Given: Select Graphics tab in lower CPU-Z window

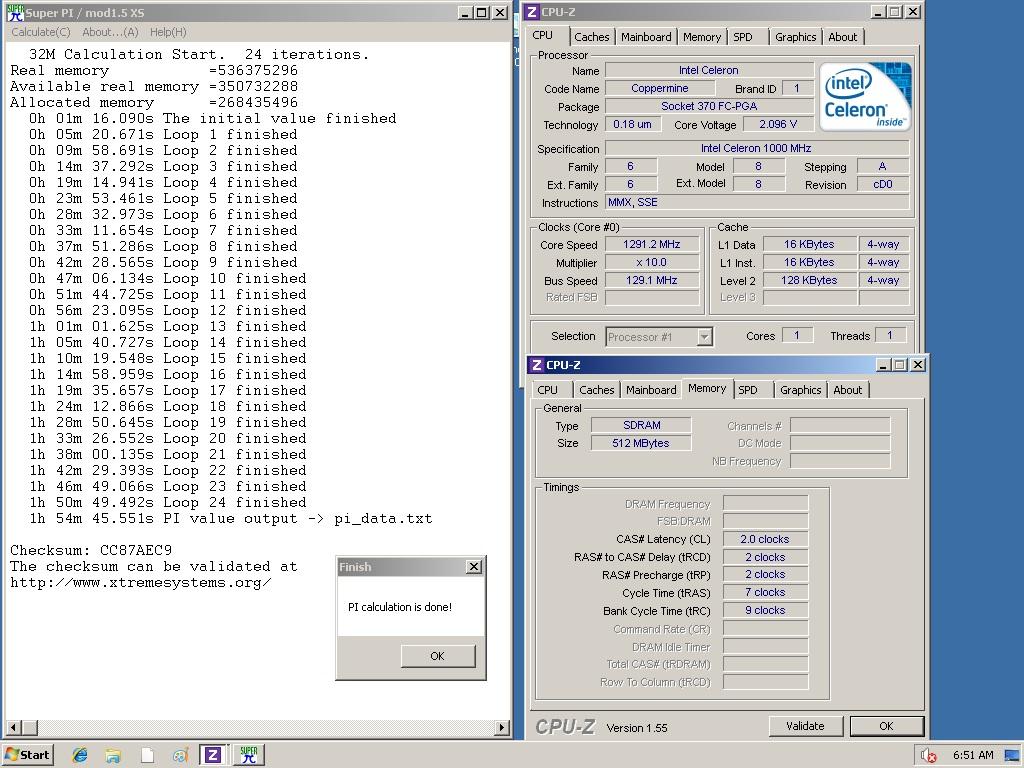Looking at the screenshot, I should pyautogui.click(x=801, y=390).
